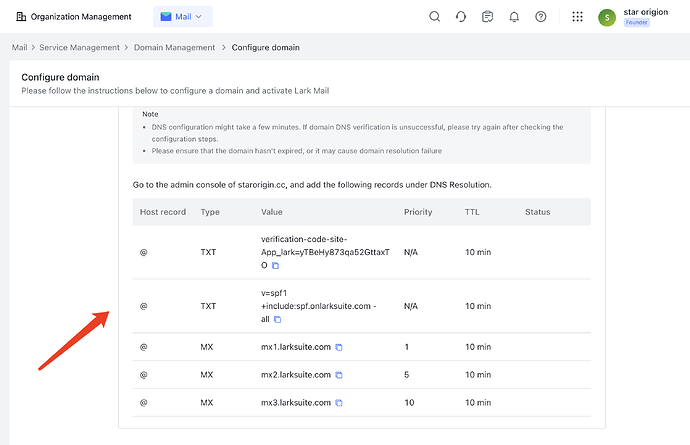This screenshot has height=445, width=690.
Task: Click the Note heading in the info box
Action: point(150,114)
